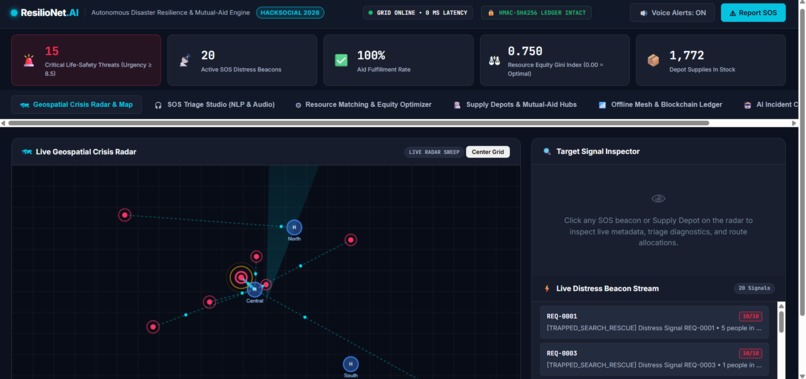The image size is (806, 379).
Task: Click the '20' active SOS beacons value
Action: coord(208,55)
